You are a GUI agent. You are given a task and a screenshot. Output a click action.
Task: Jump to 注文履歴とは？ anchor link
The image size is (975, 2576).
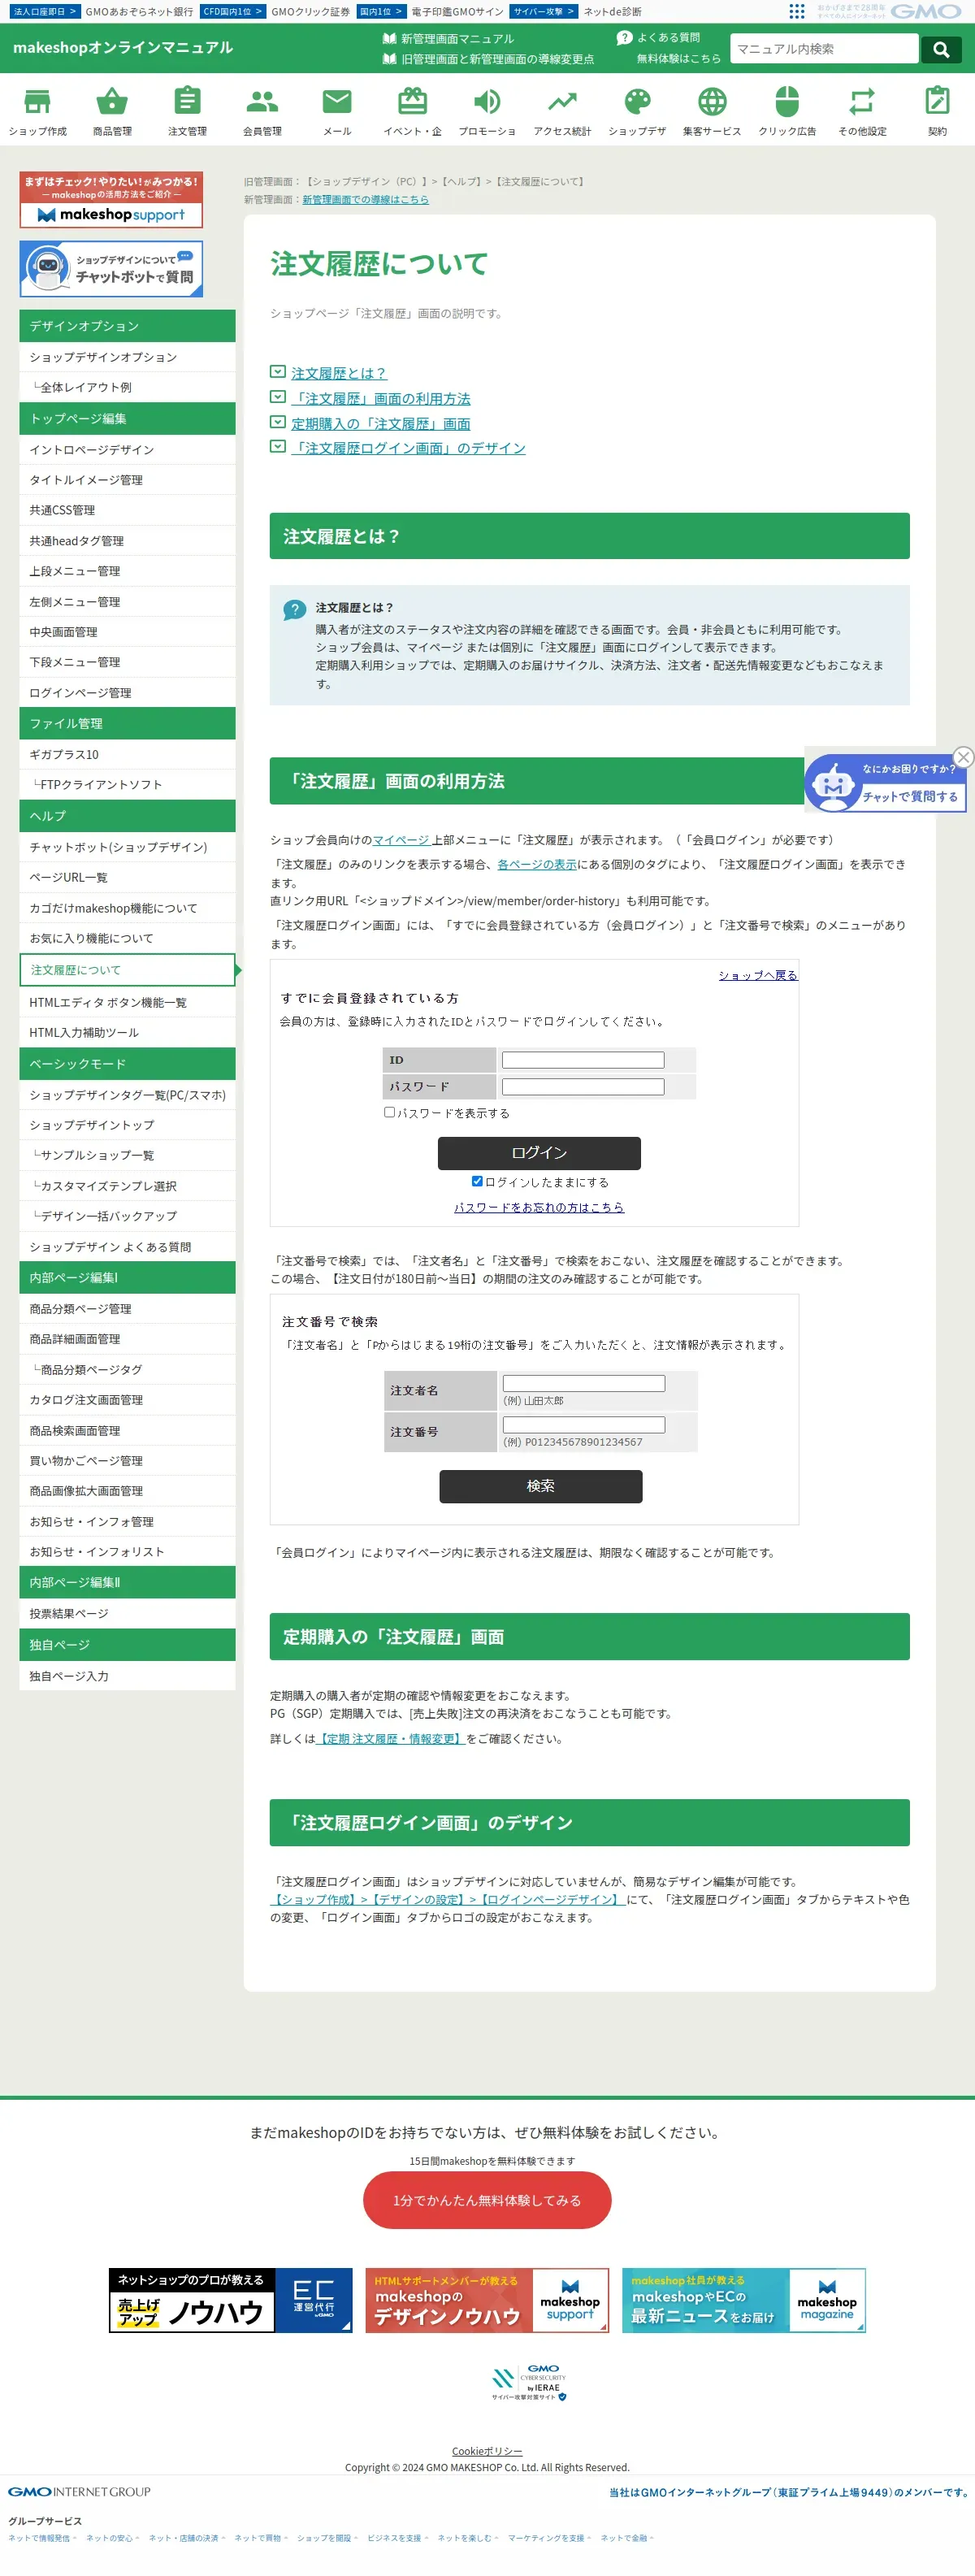[338, 373]
